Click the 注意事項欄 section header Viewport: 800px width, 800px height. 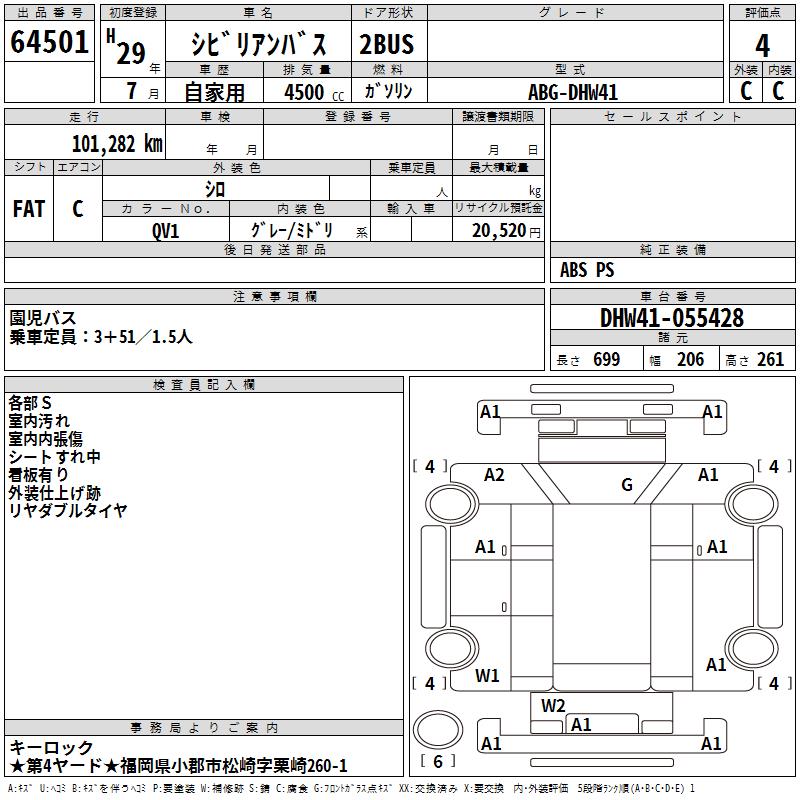[274, 296]
